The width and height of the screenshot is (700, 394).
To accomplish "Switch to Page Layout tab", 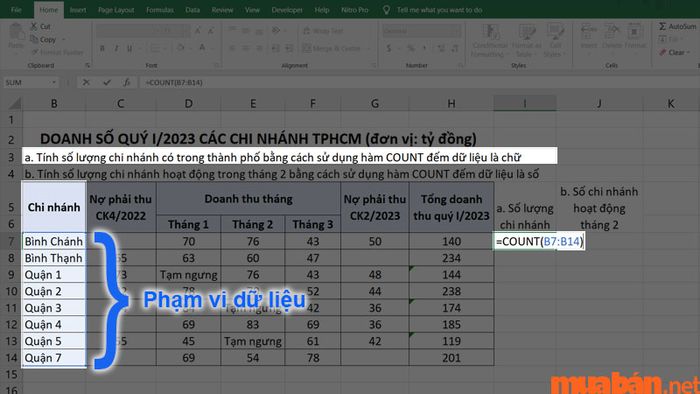I will click(116, 9).
